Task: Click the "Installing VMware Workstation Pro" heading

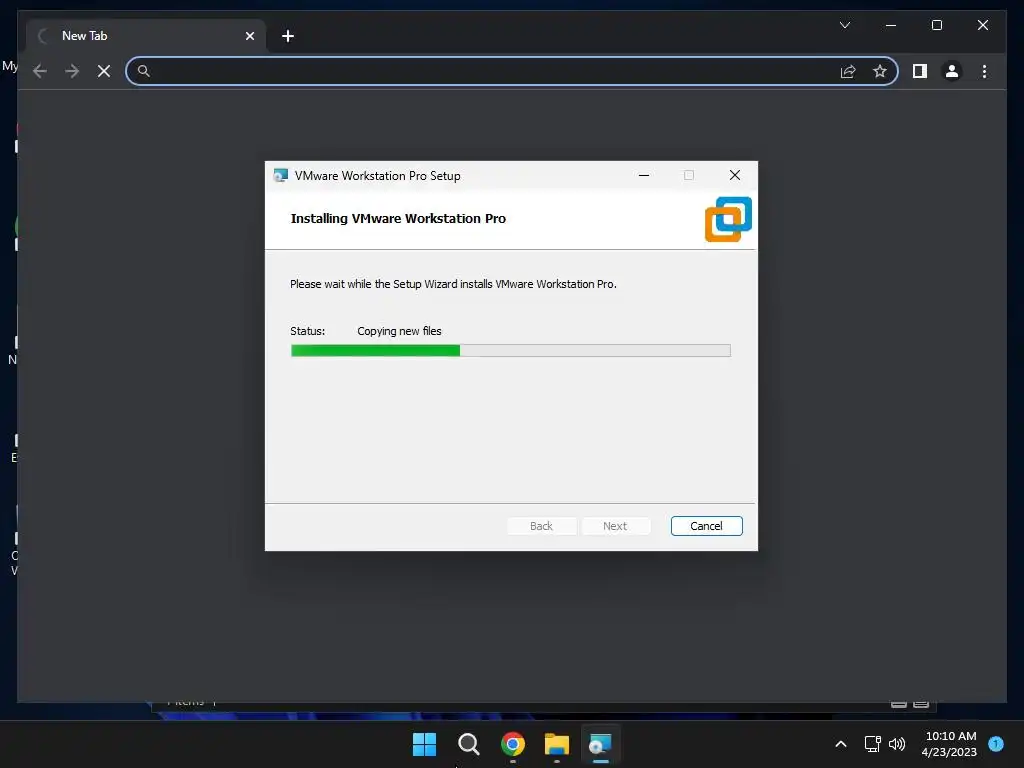Action: click(x=398, y=219)
